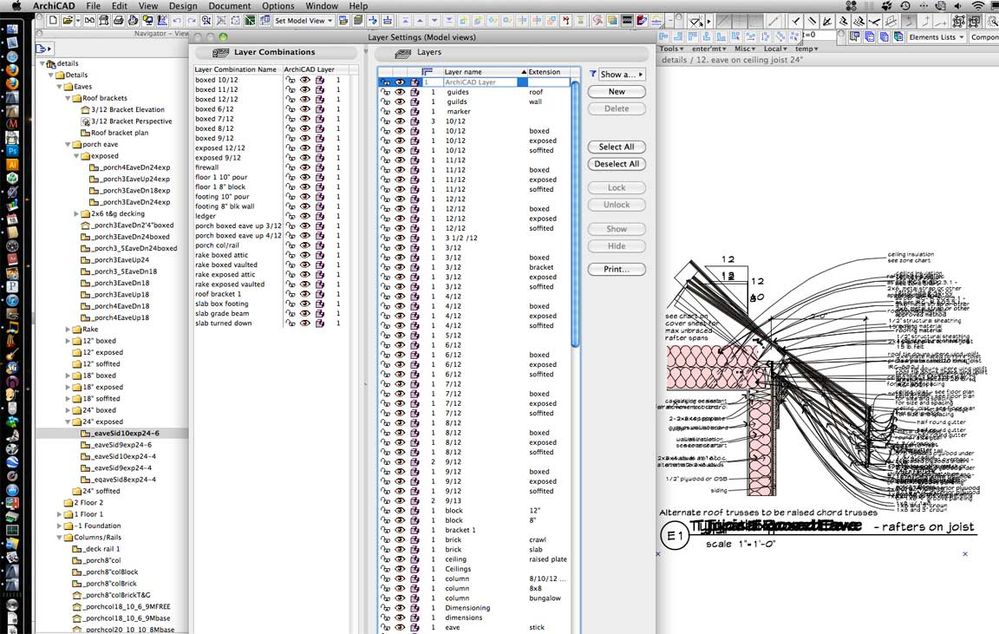Click solid/wireframe icon for guides layer
Image resolution: width=999 pixels, height=634 pixels.
(x=415, y=92)
